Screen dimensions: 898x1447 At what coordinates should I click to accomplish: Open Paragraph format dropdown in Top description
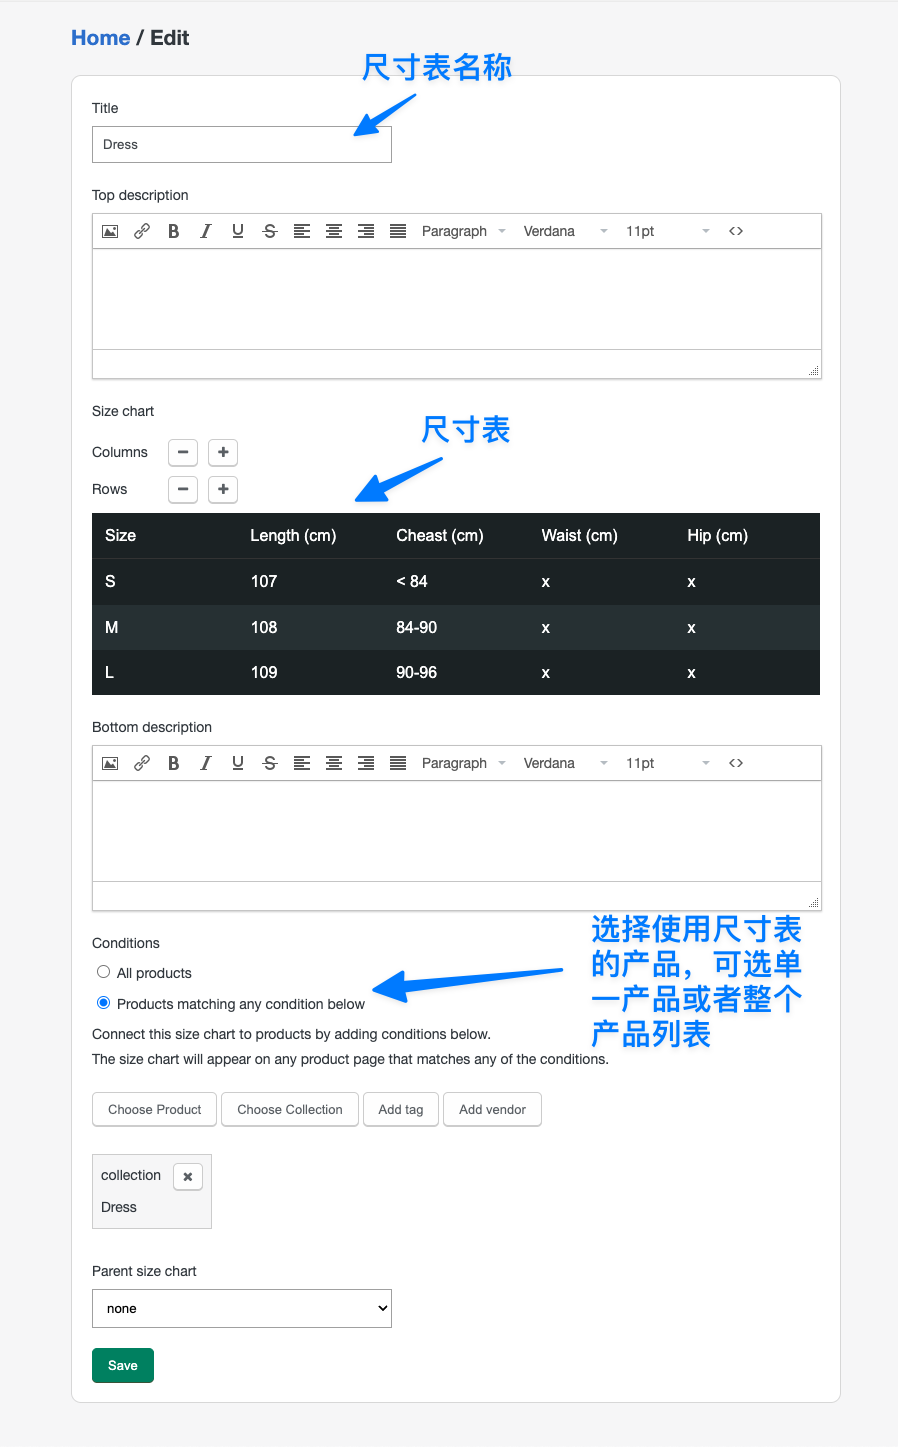click(x=463, y=231)
